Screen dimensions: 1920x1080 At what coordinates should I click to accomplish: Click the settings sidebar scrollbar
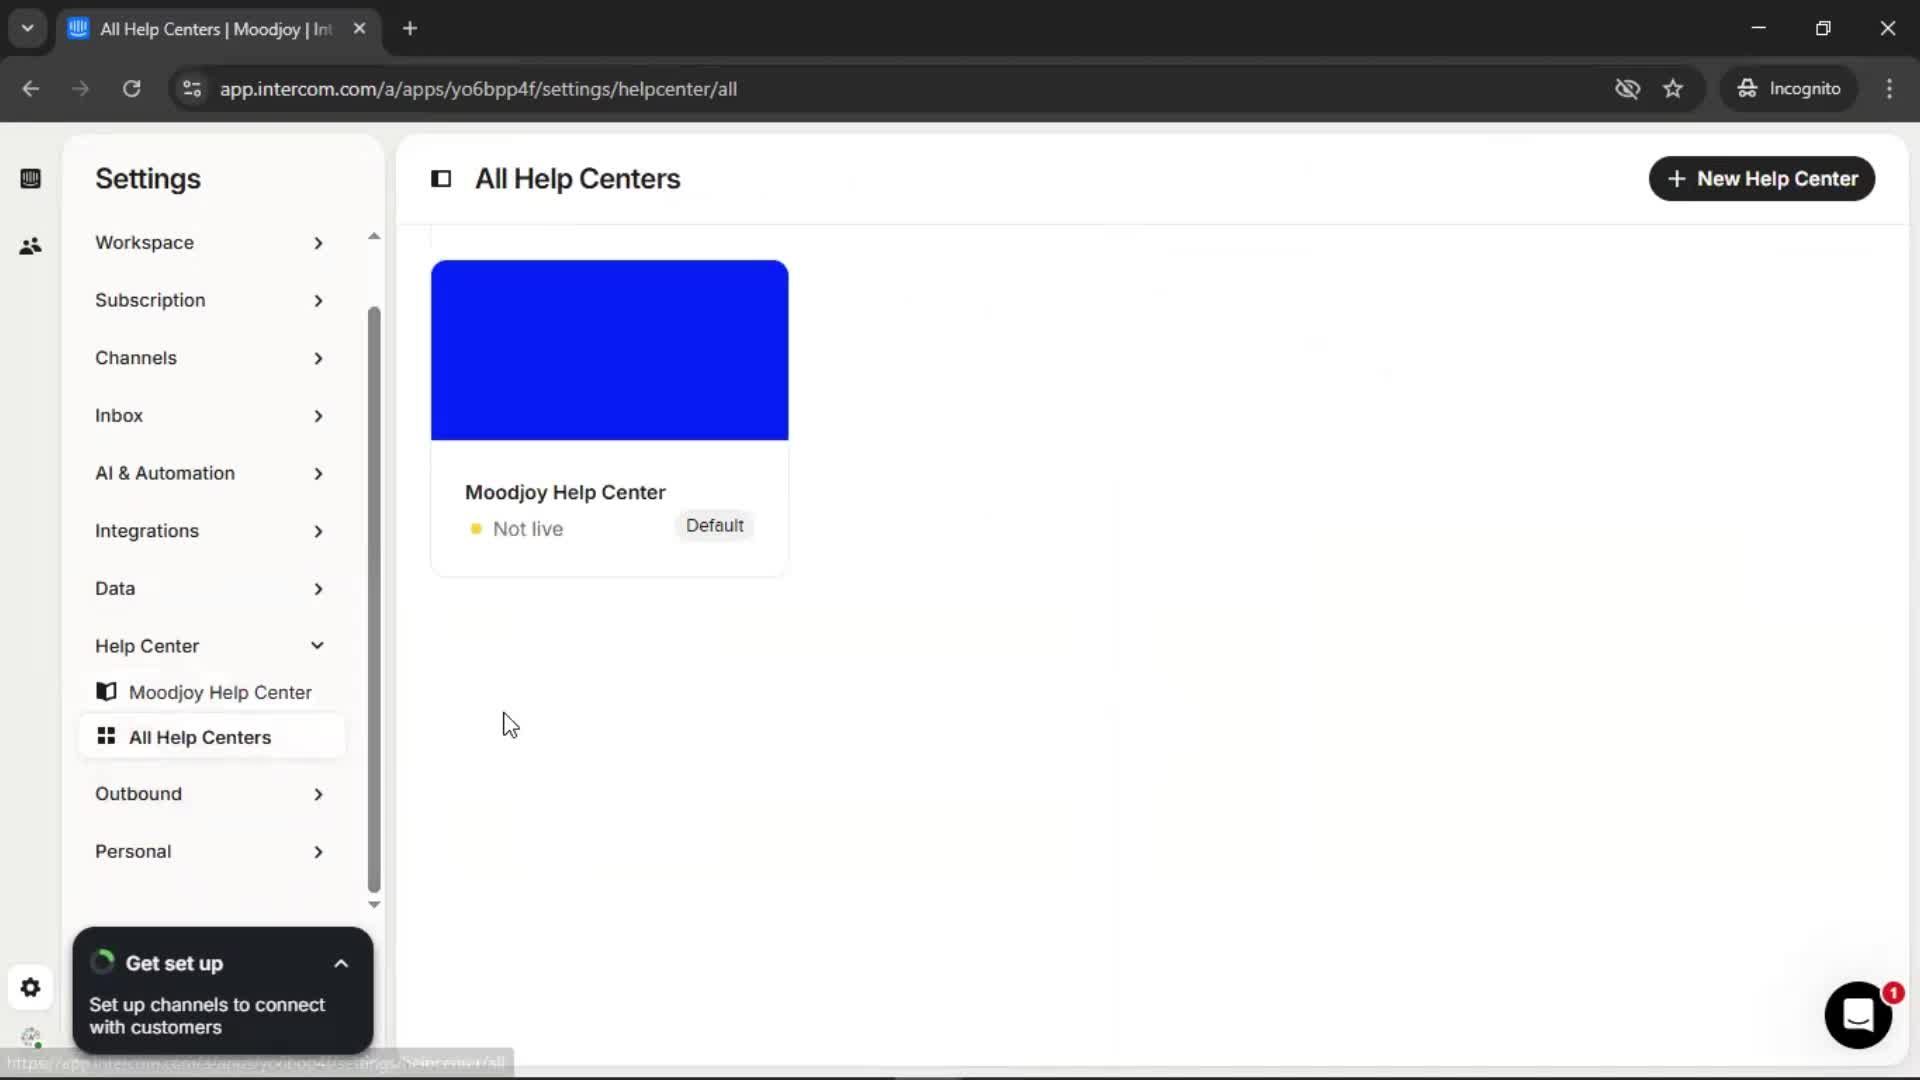(374, 599)
